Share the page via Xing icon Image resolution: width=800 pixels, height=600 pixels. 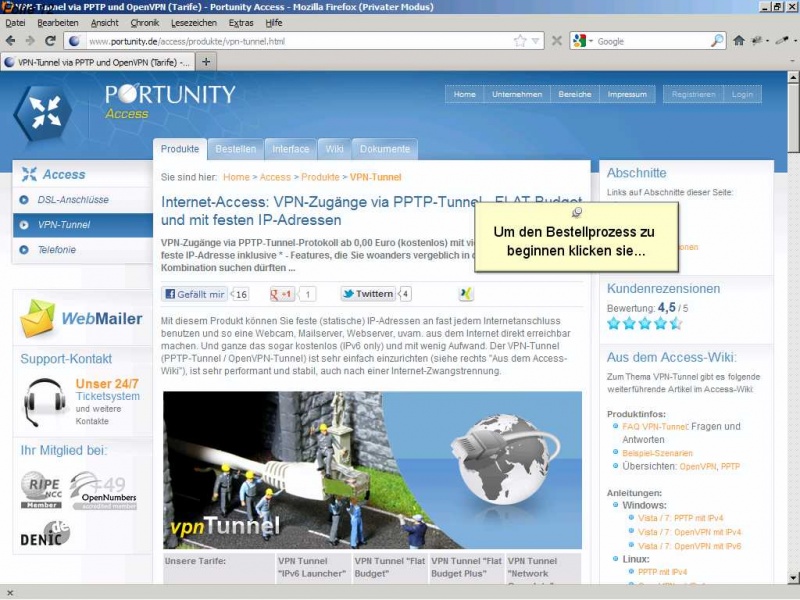(466, 294)
